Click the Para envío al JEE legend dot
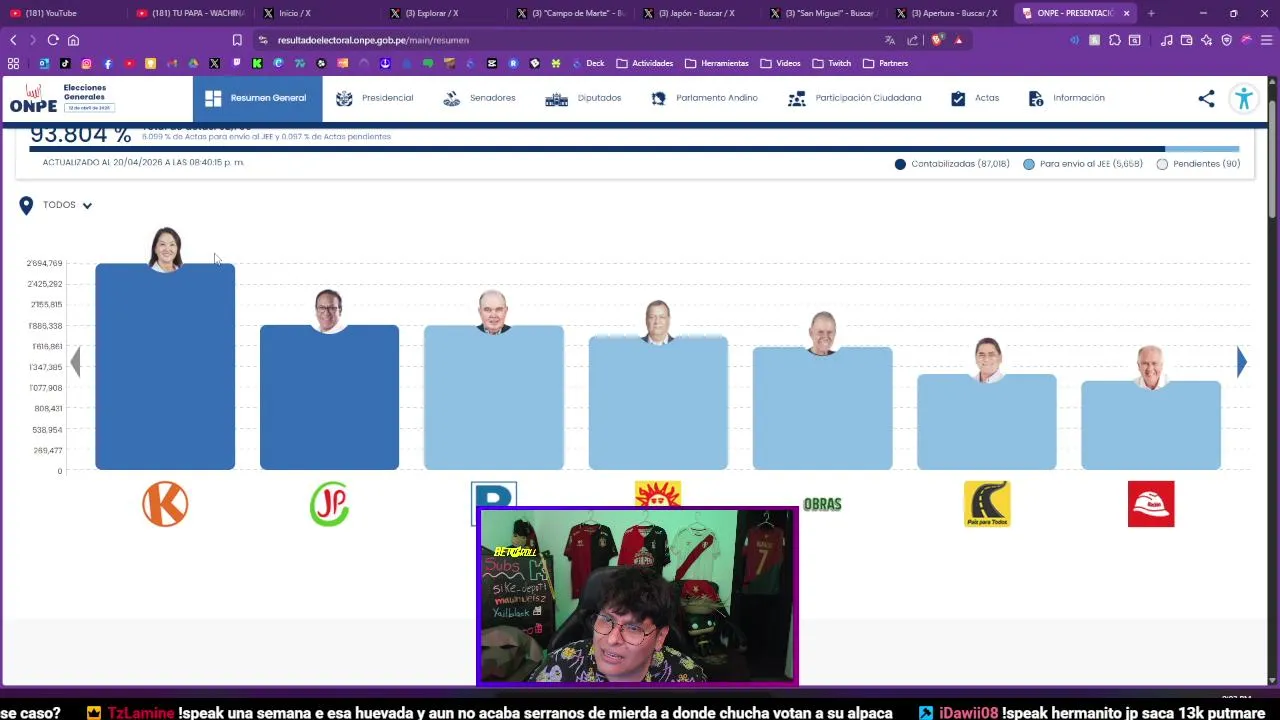 1029,164
